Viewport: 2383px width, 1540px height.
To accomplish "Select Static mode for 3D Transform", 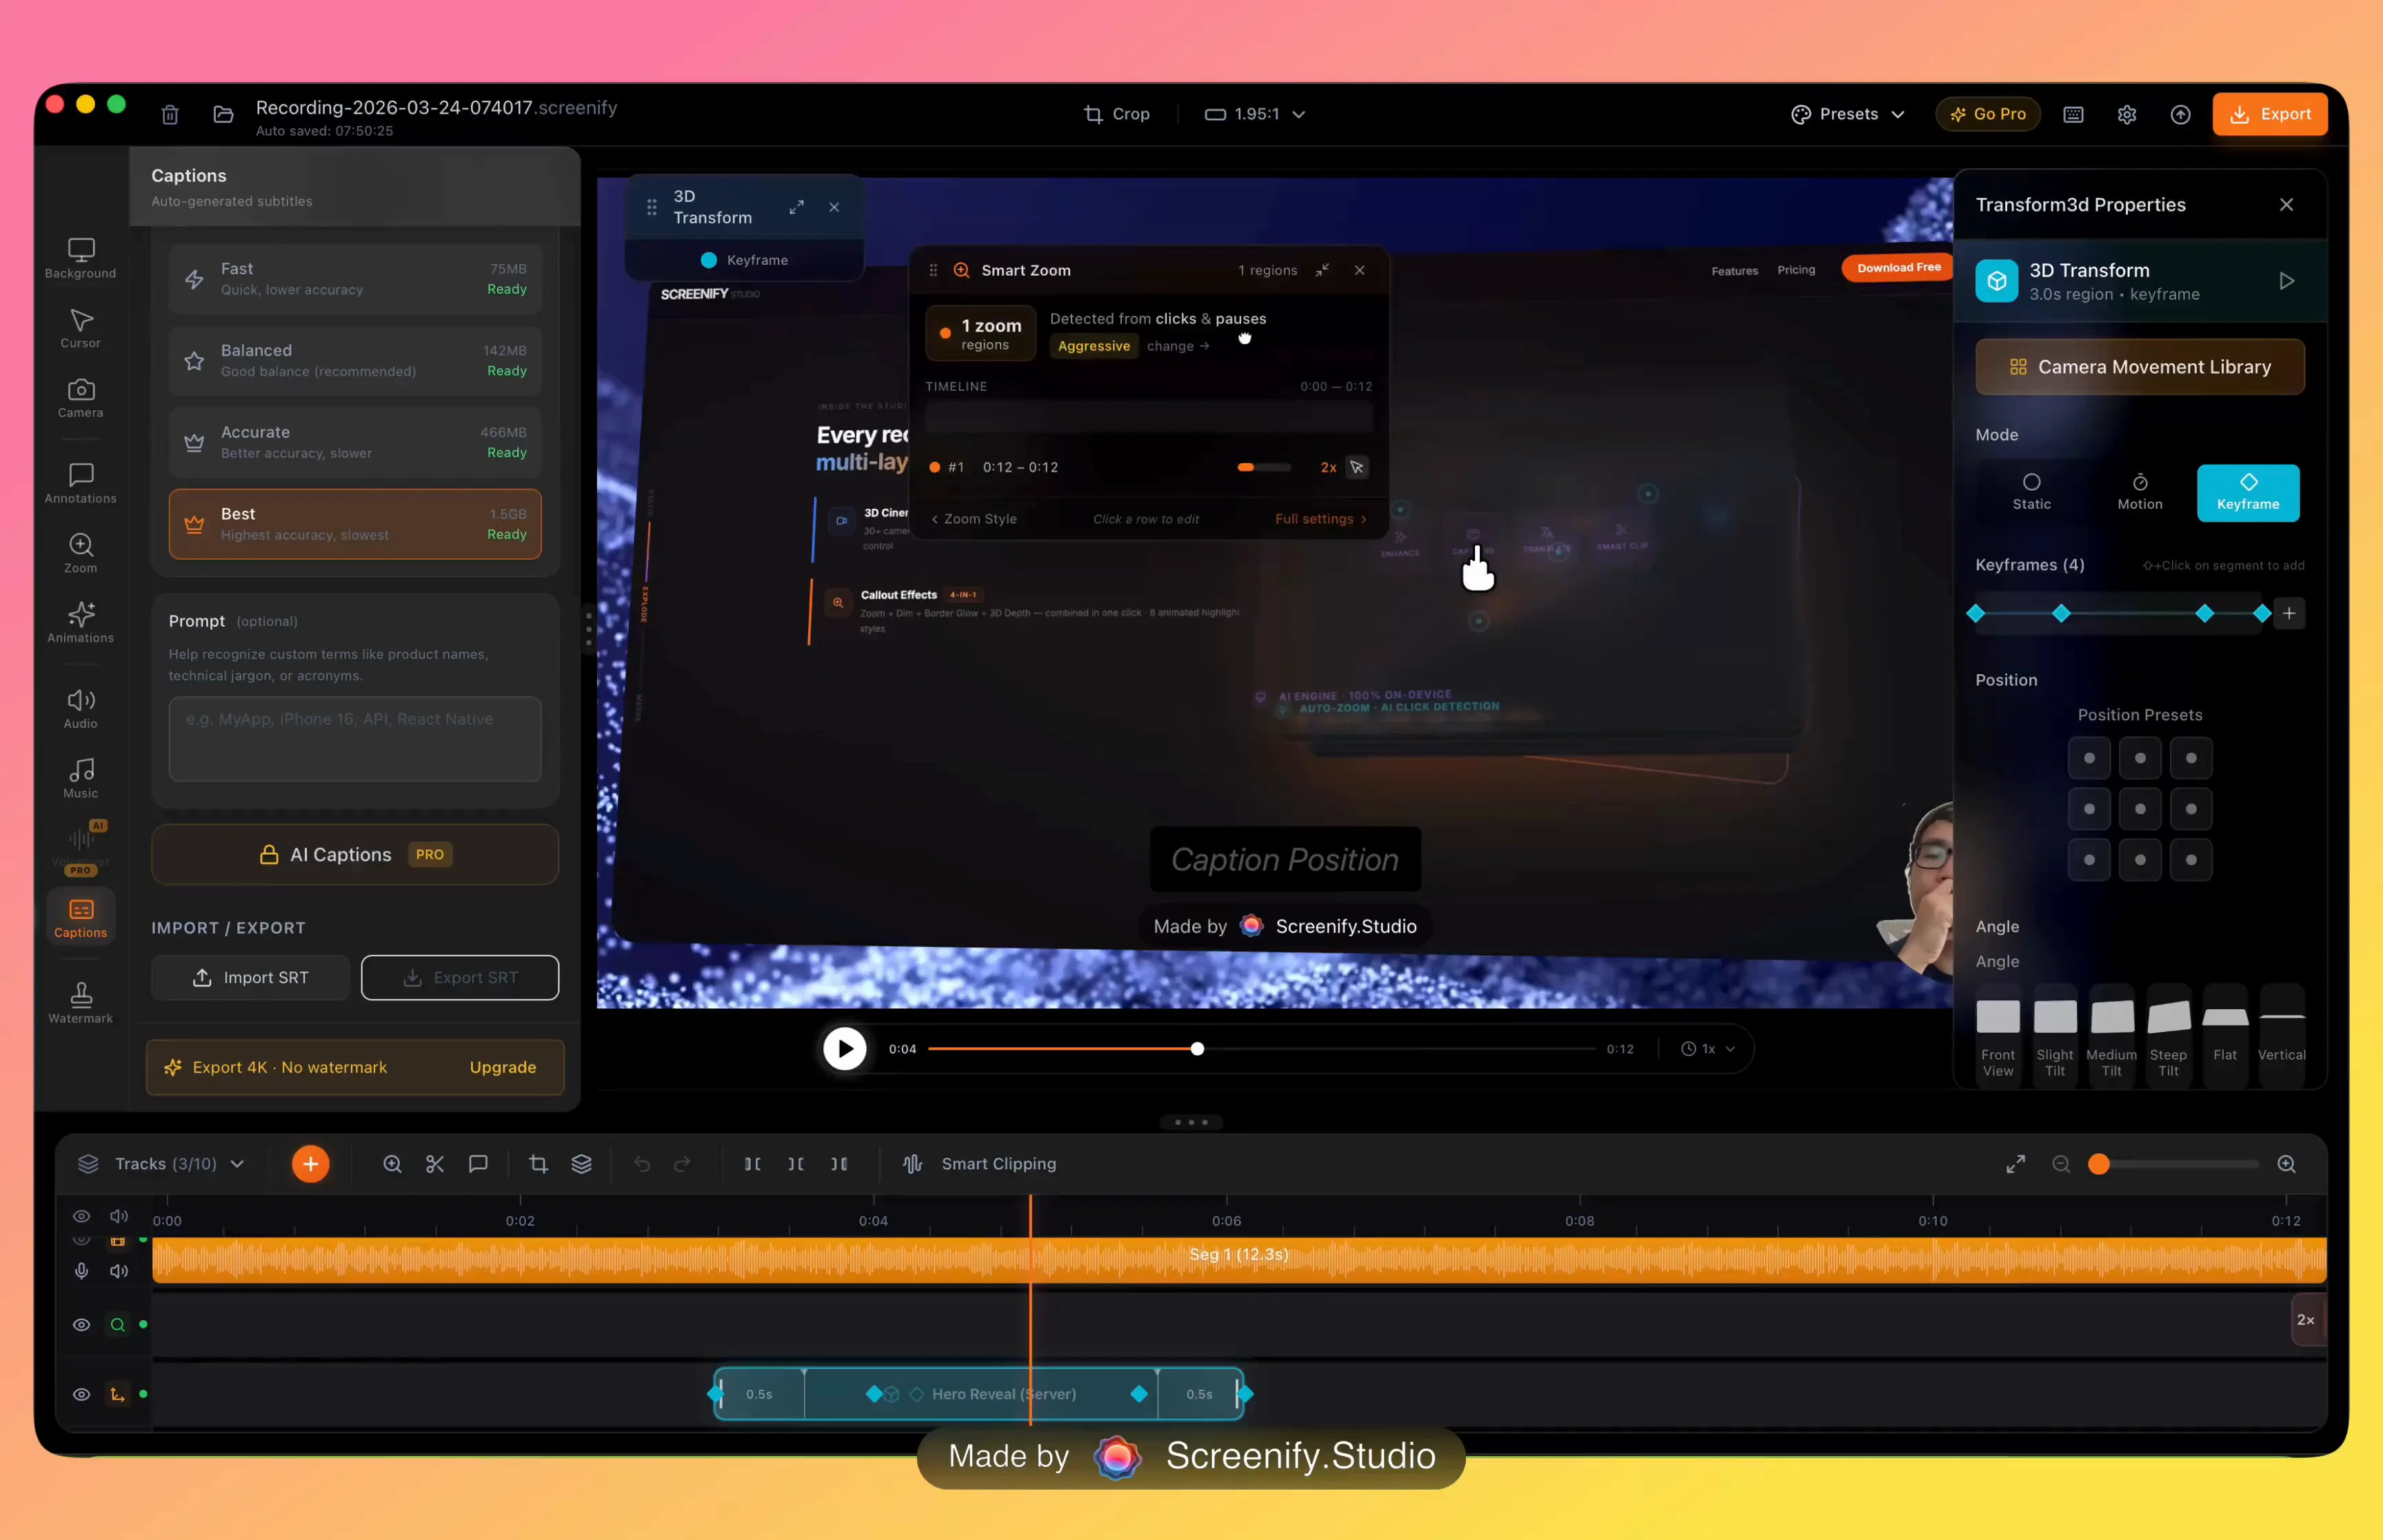I will coord(2031,492).
